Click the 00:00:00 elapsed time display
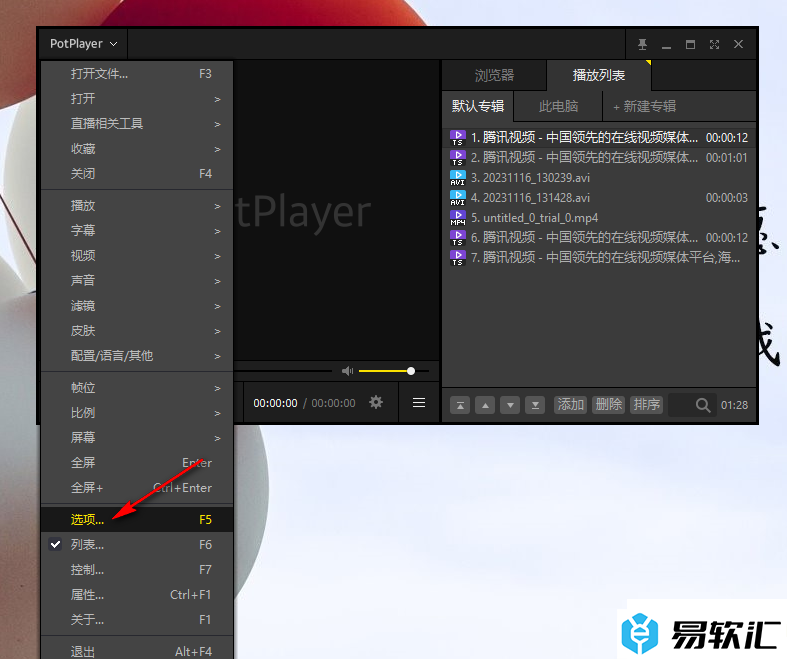Viewport: 787px width, 659px height. click(275, 403)
